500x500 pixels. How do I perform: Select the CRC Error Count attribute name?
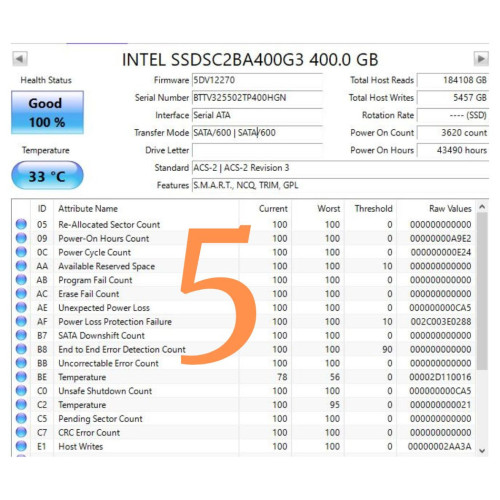(89, 433)
